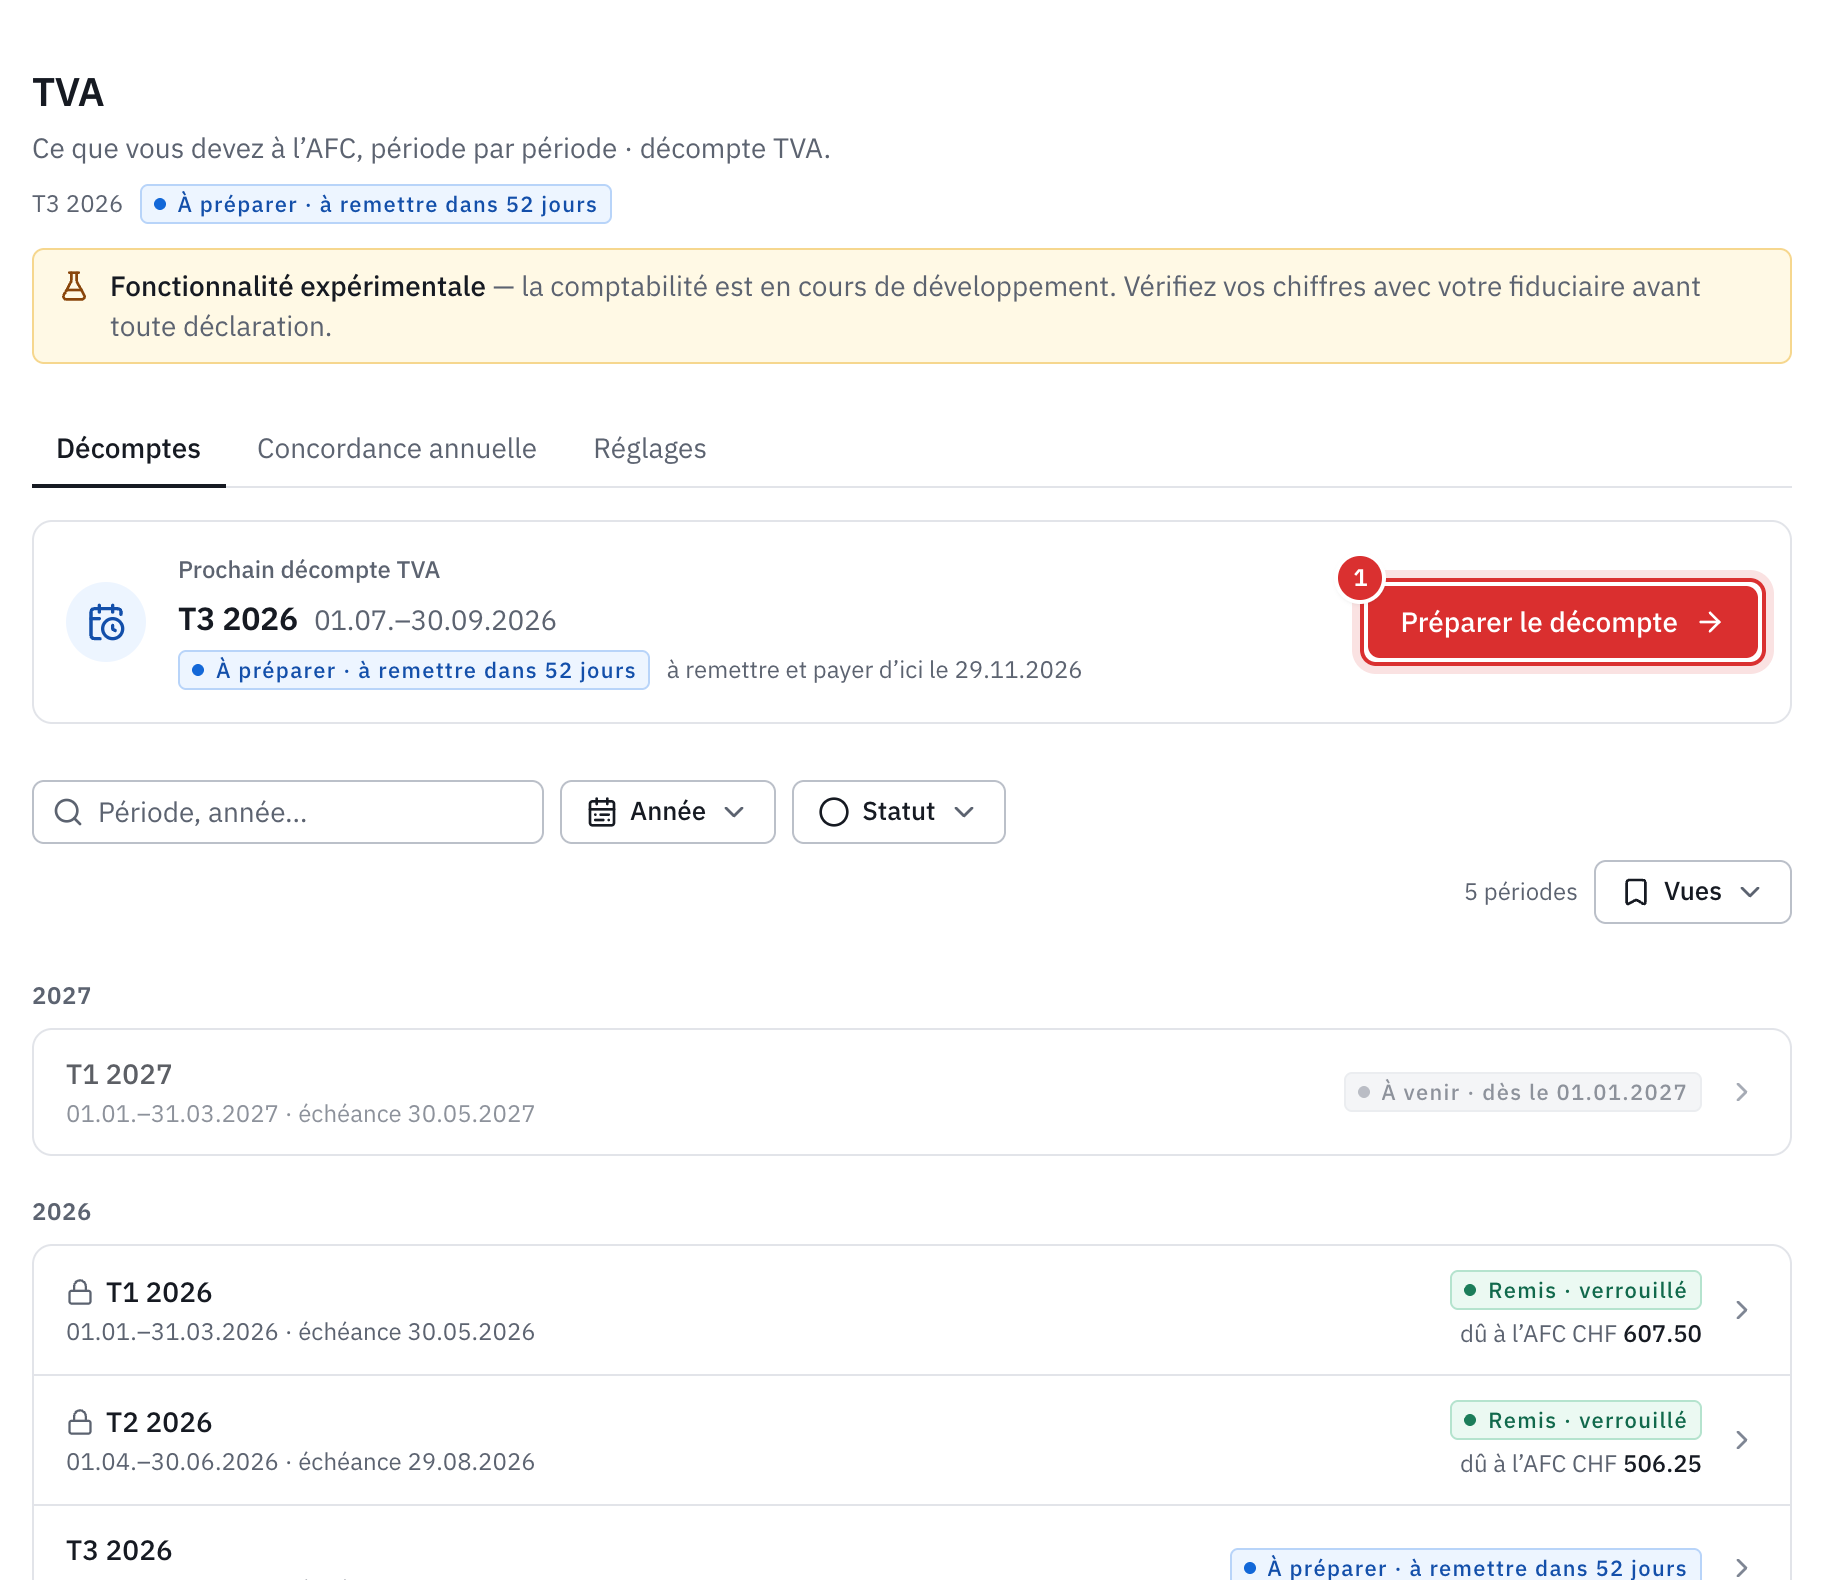This screenshot has height=1580, width=1824.
Task: Open the Année filter dropdown
Action: pos(668,812)
